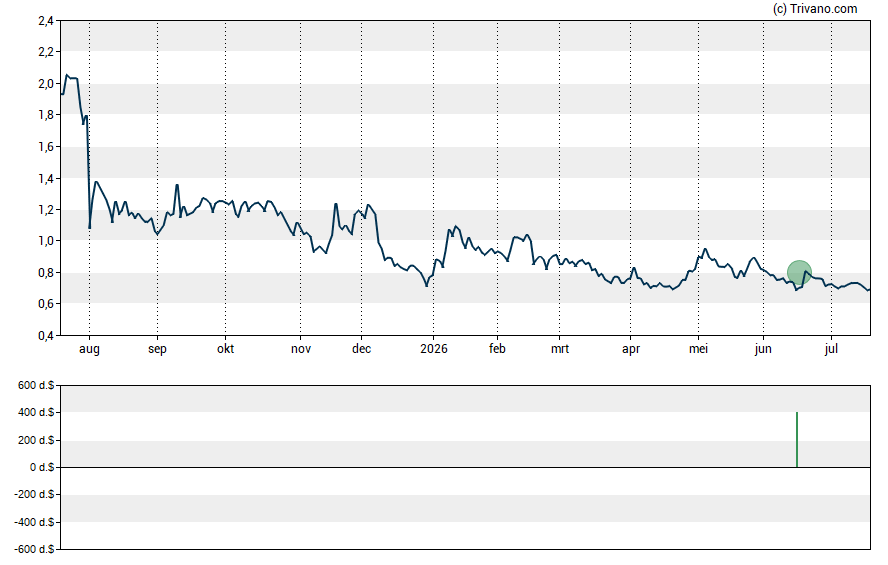Select the 'aug' month label
Image resolution: width=888 pixels, height=565 pixels.
(89, 349)
